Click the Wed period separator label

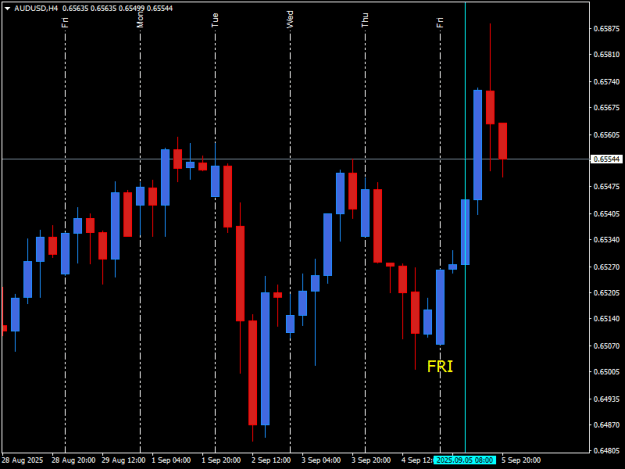click(290, 19)
